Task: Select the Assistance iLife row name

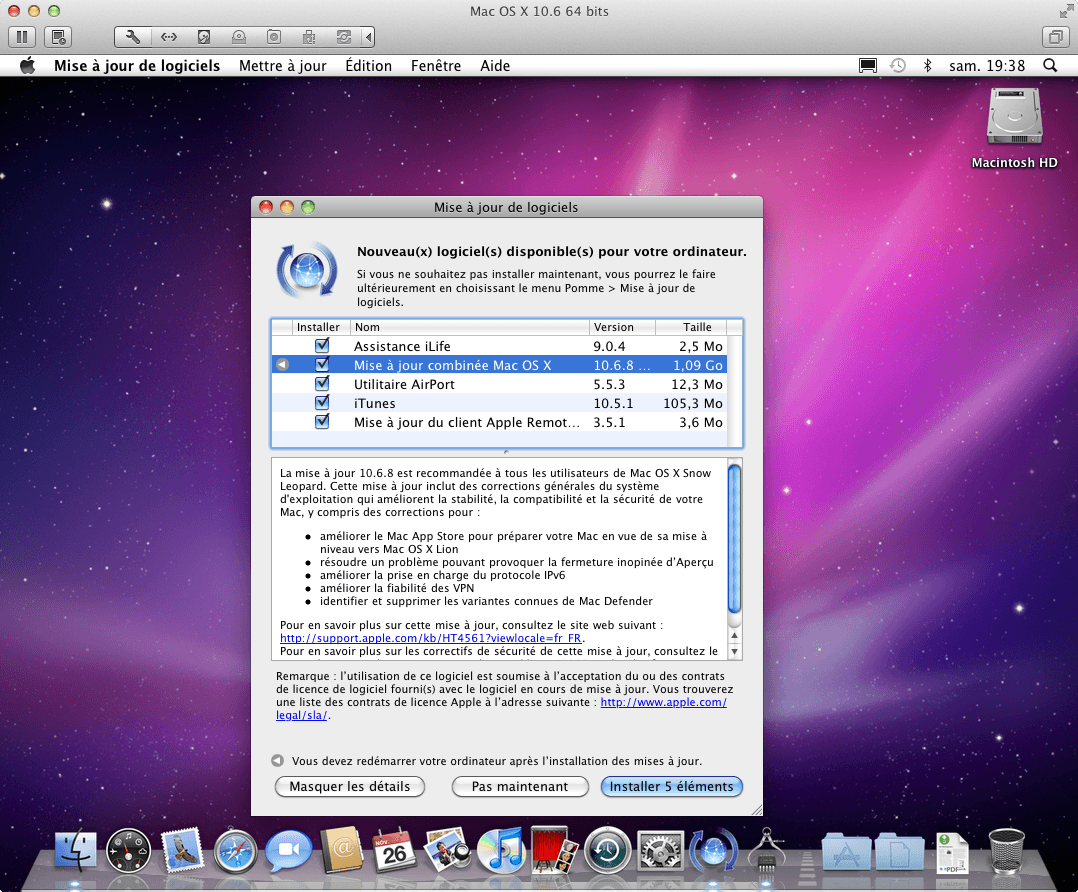Action: click(x=402, y=347)
